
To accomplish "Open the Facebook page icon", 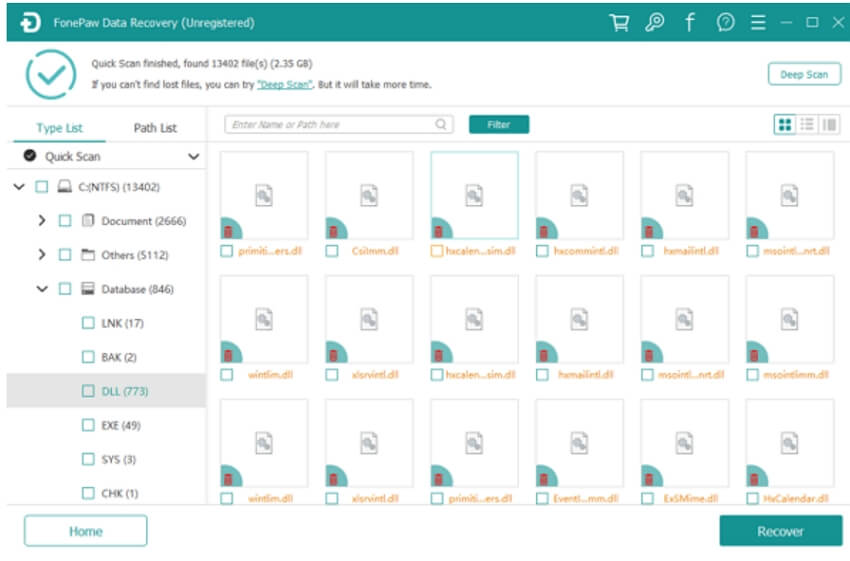I will (x=690, y=23).
